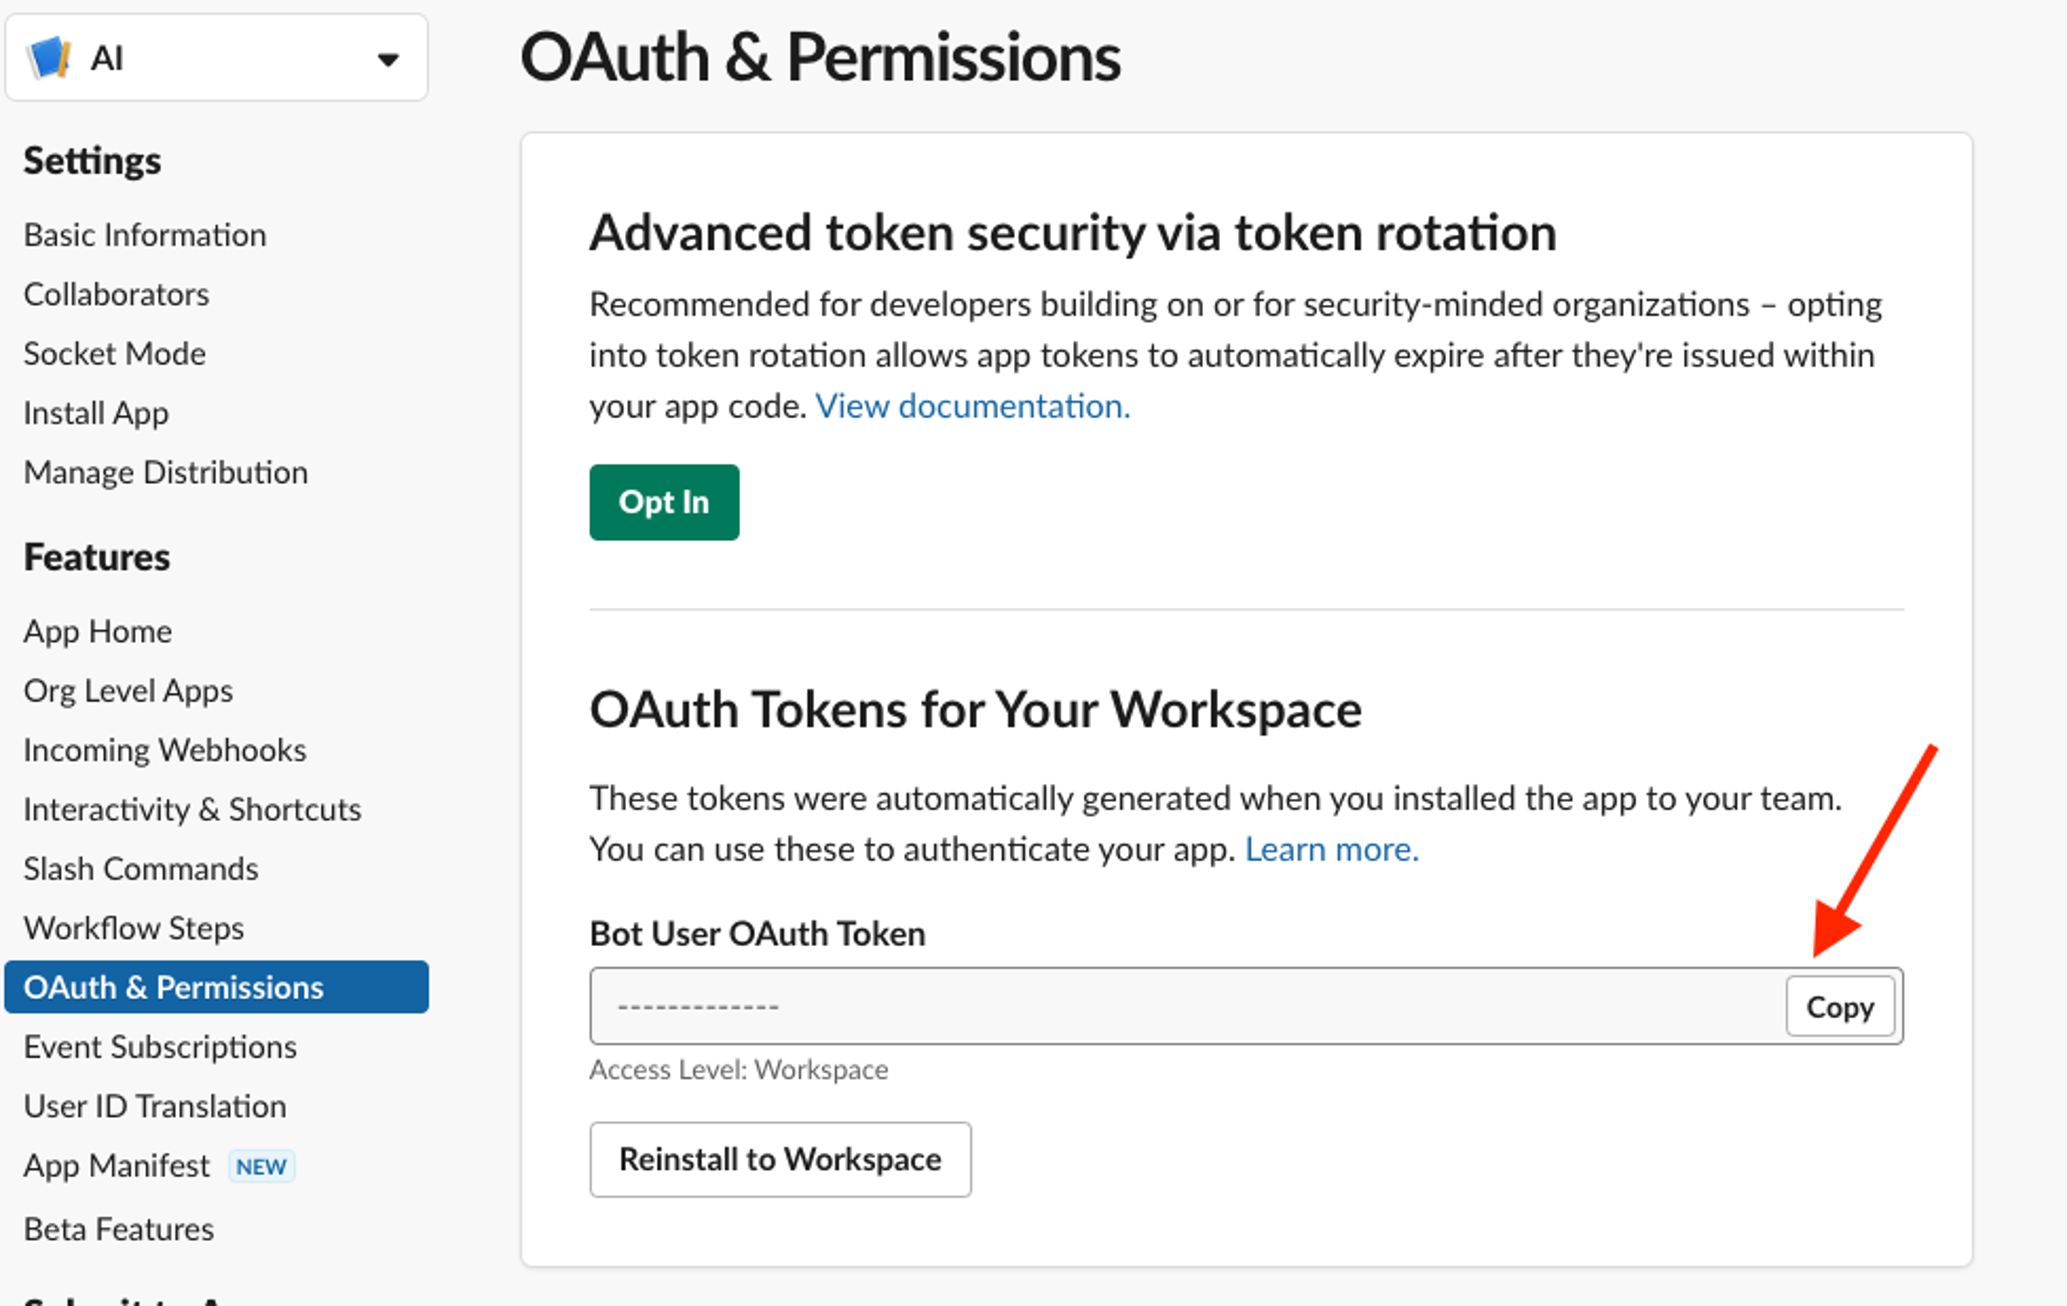Go to Slash Commands page
This screenshot has width=2067, height=1306.
[141, 868]
